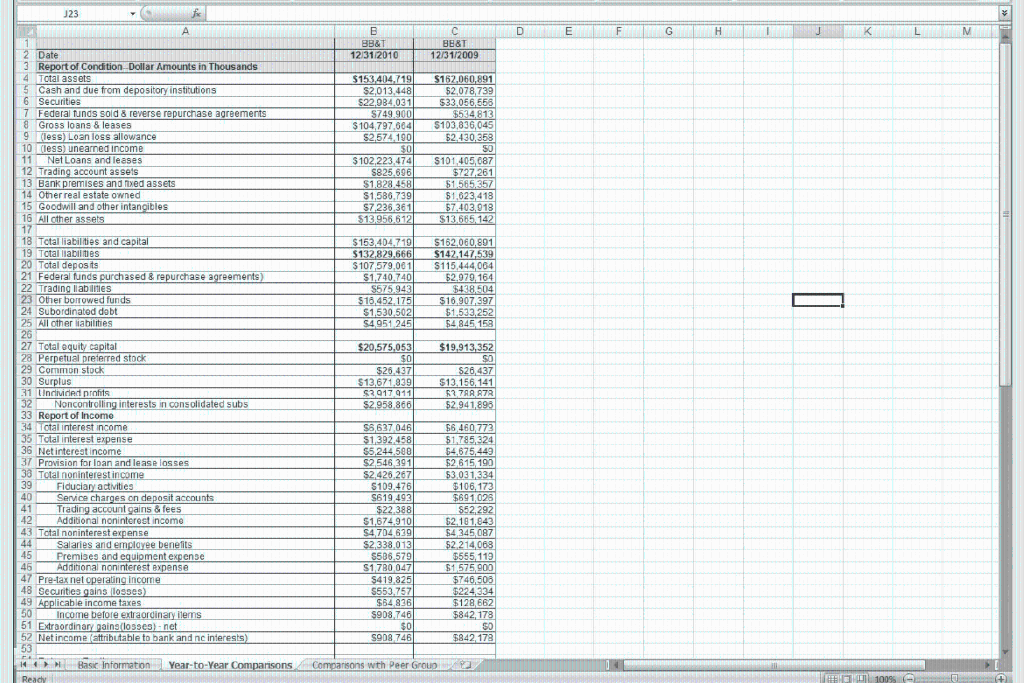Screen dimensions: 1024x683
Task: Click 'Total equity capital' label
Action: coord(77,347)
